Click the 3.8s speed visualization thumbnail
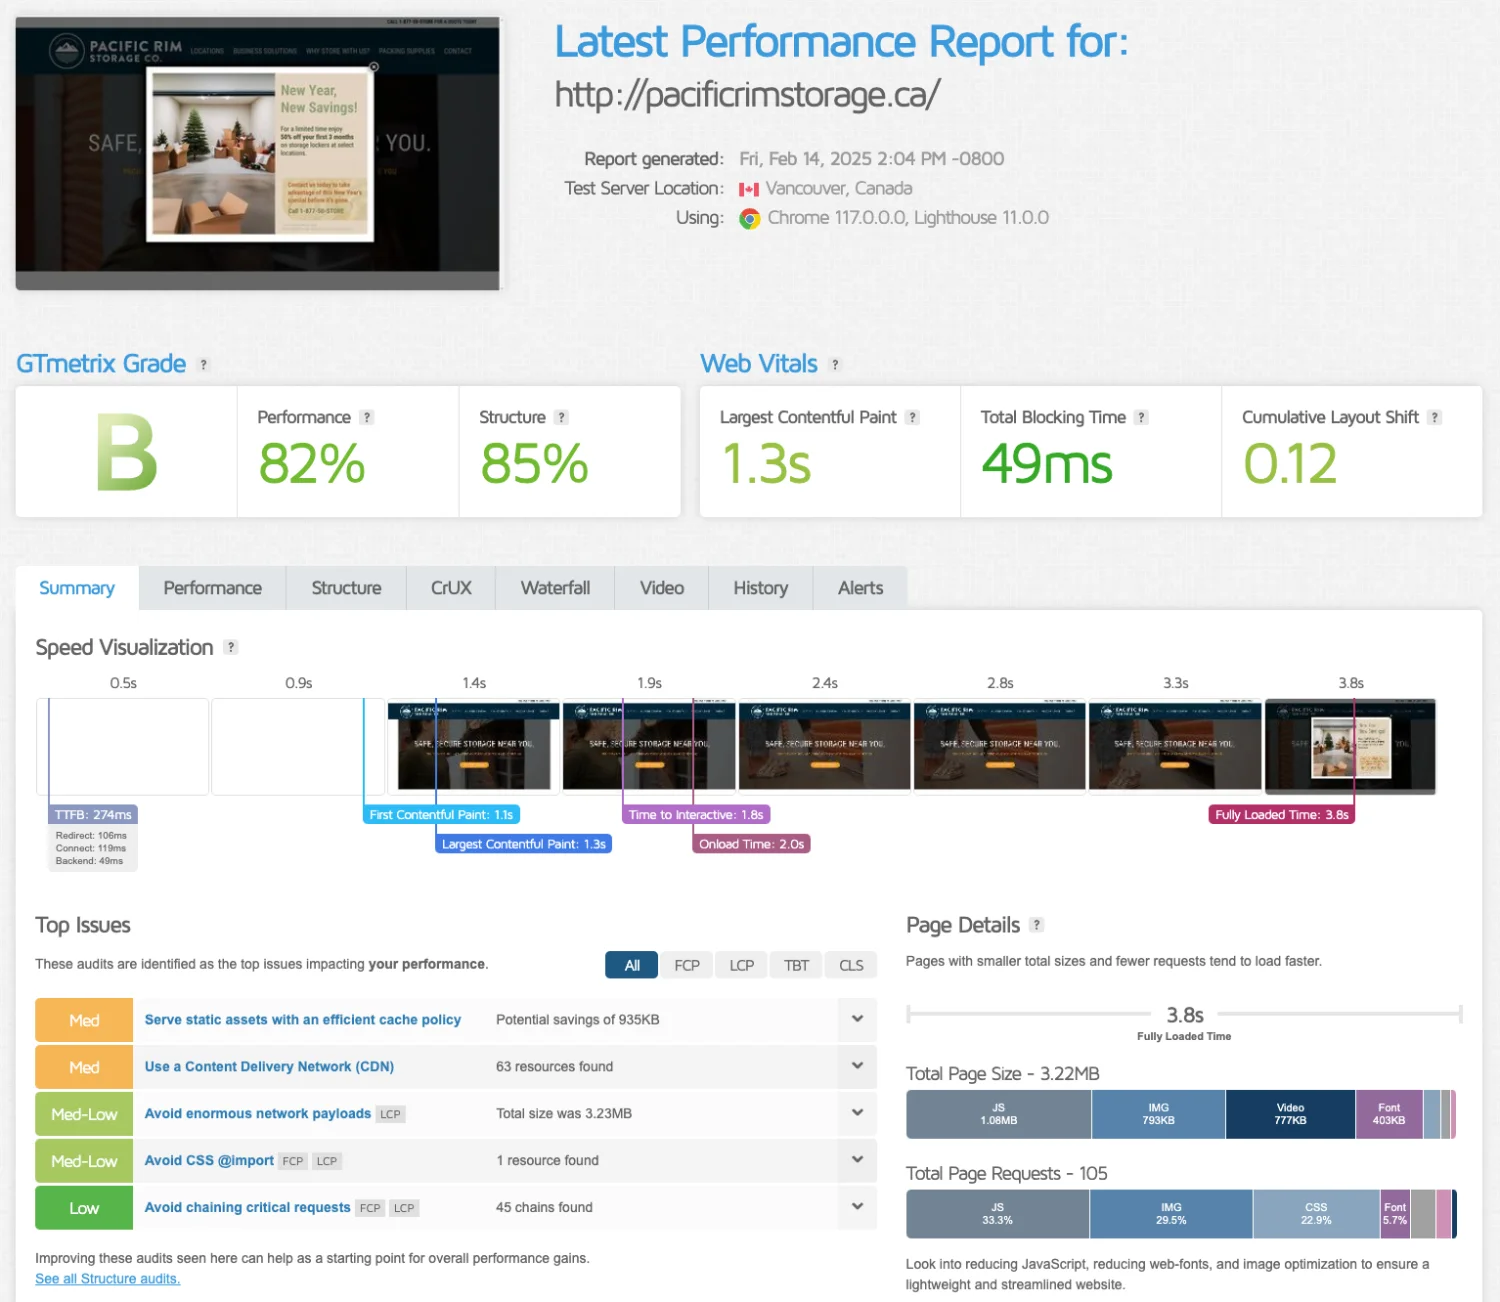 [1350, 746]
